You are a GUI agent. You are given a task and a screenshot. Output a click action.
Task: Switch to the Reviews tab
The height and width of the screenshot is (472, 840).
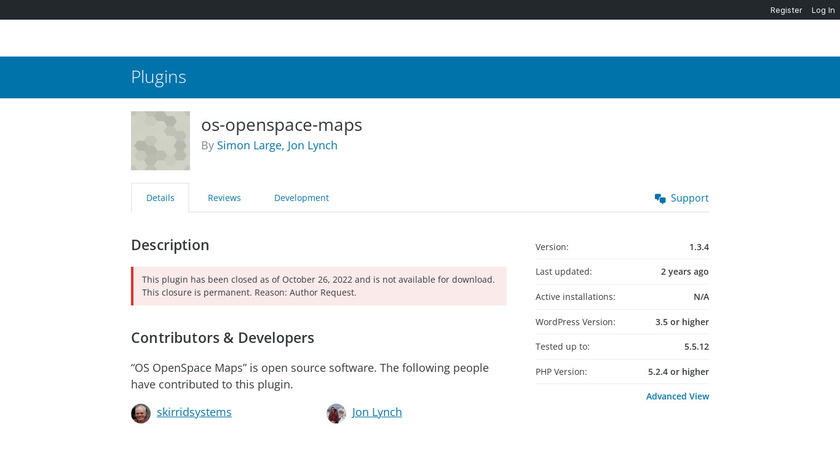(224, 198)
